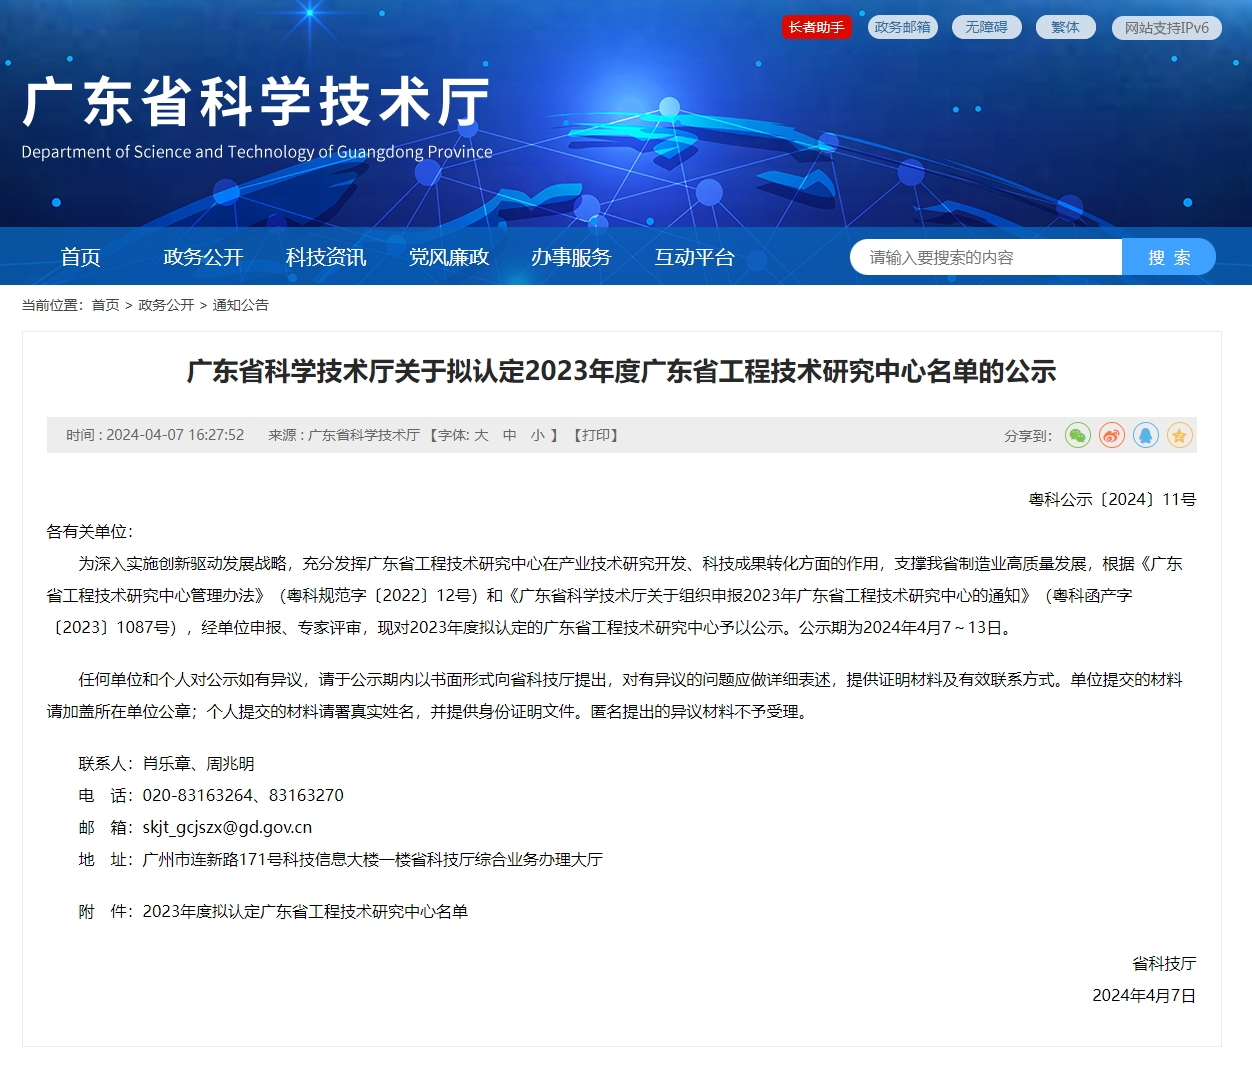Screen dimensions: 1252x1092
Task: Open attachment 2023年度拟认定广东省工程技术研究中心名单
Action: coord(305,911)
